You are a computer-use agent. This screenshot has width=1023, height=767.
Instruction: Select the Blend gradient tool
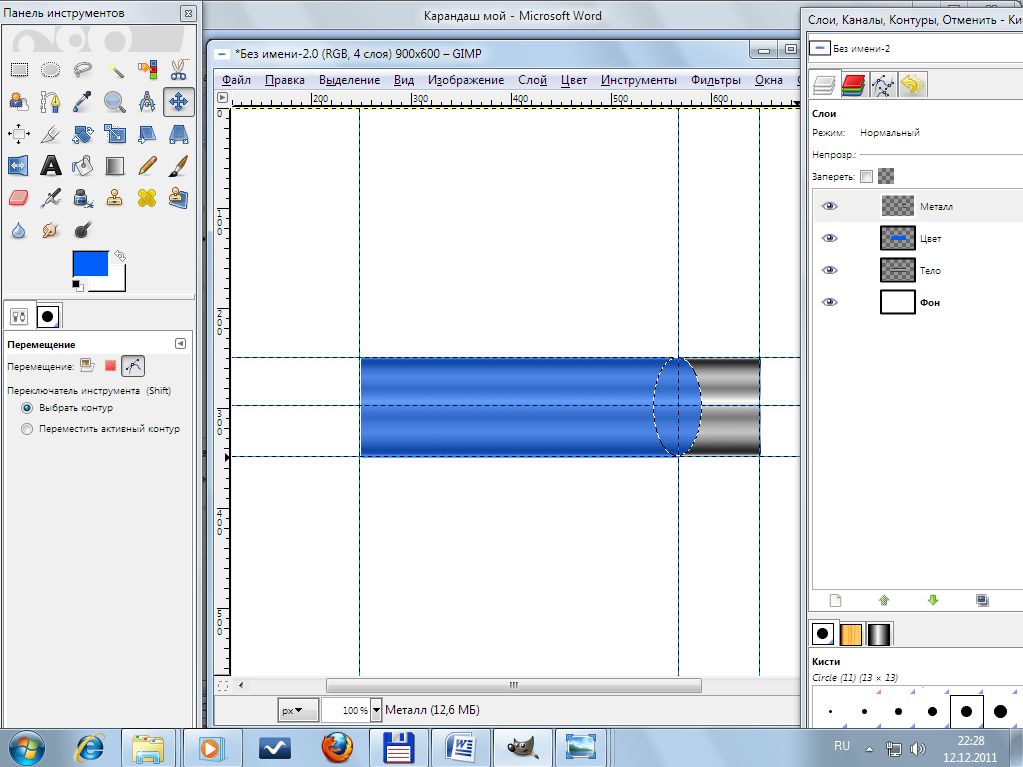pos(115,165)
